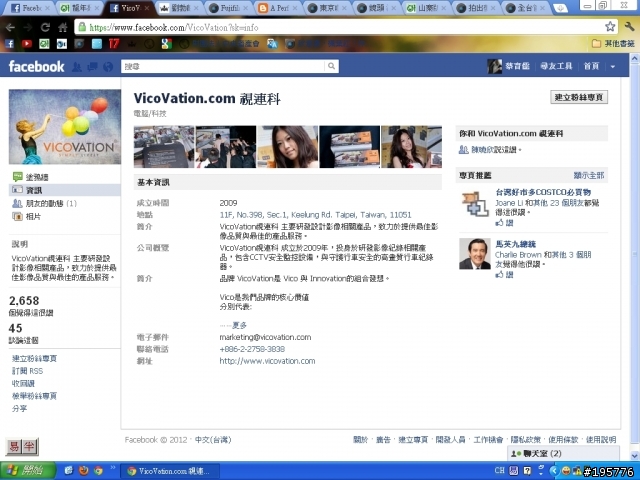Screen dimensions: 640x480
Task: Expand the 聊天室 (2) chat bar
Action: click(x=563, y=453)
